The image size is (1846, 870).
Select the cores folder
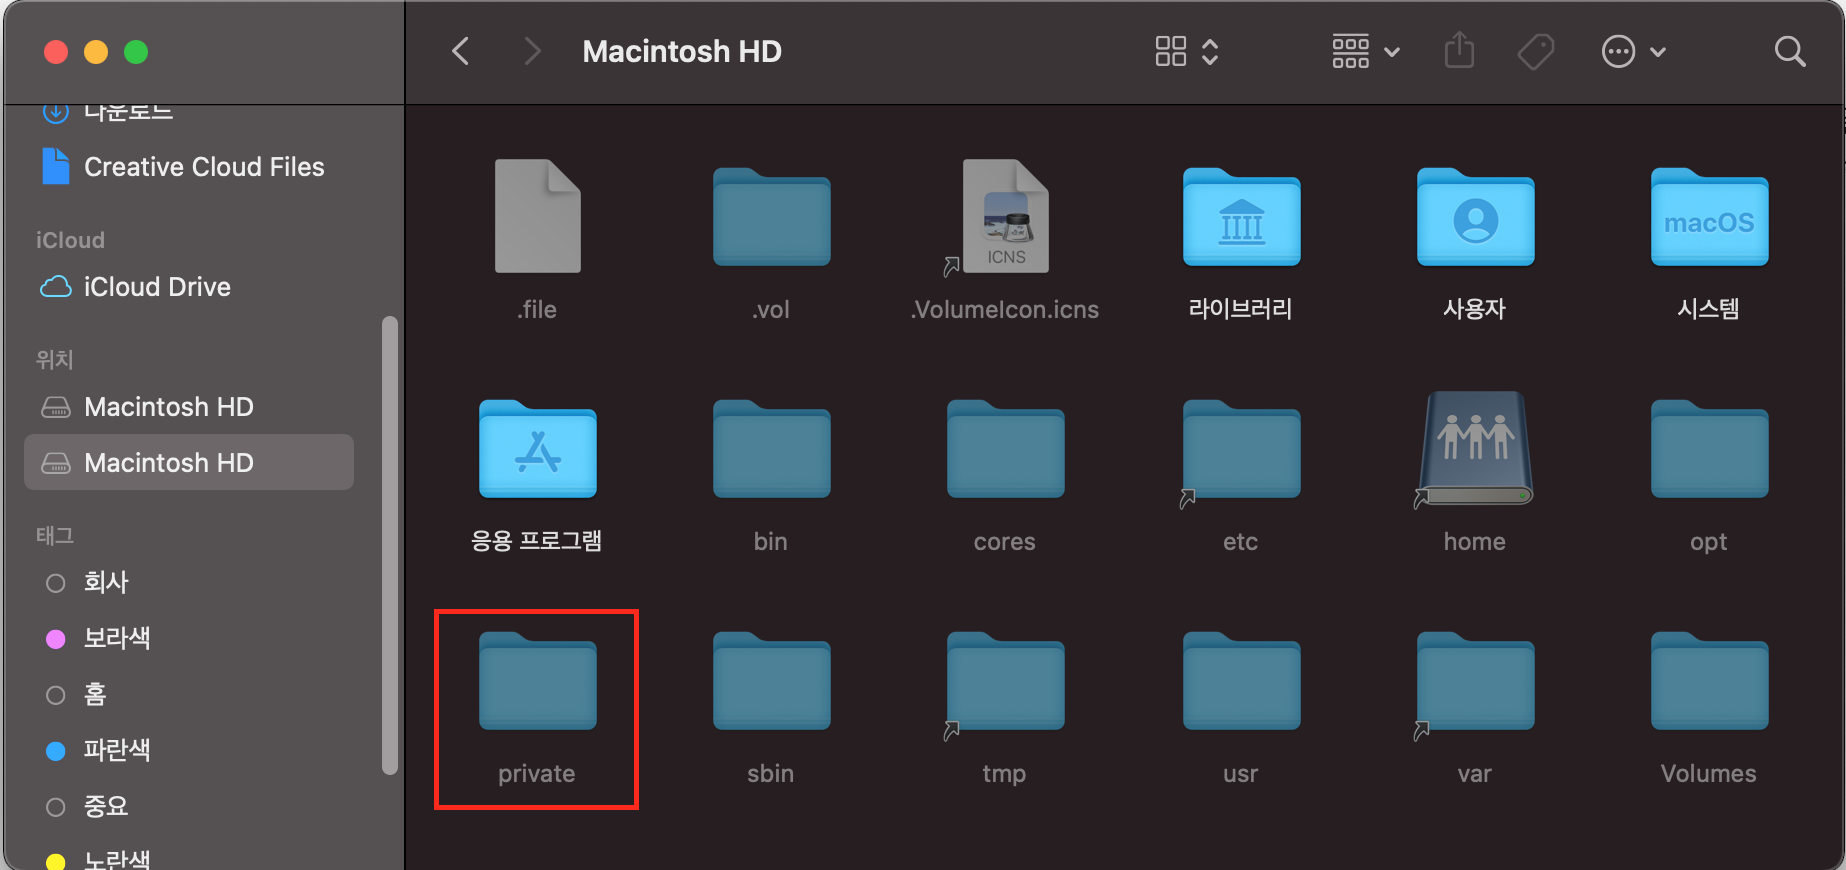point(1005,448)
